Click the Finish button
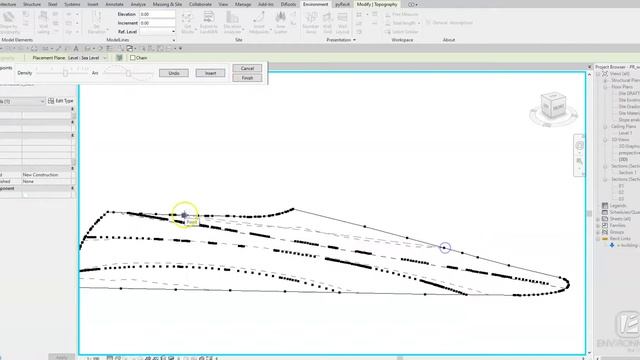The image size is (640, 360). point(247,78)
